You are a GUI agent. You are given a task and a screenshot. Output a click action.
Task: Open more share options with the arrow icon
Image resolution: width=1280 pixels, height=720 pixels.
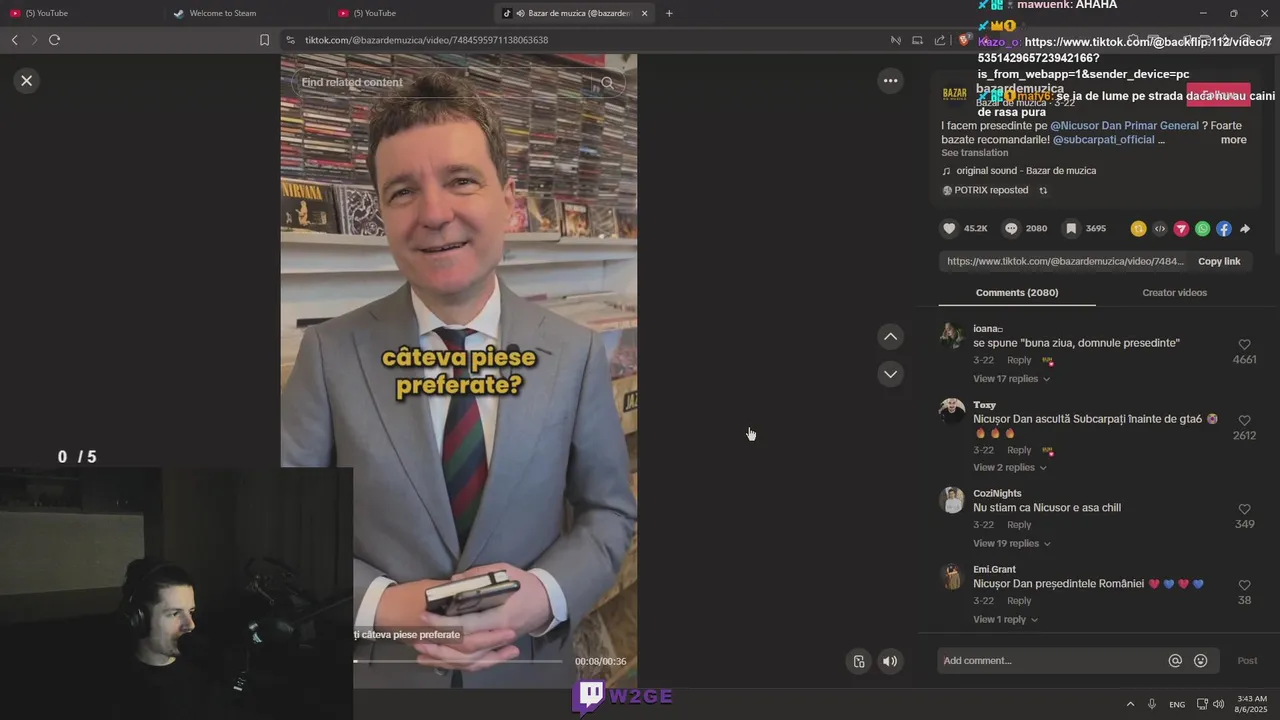[x=1245, y=229]
